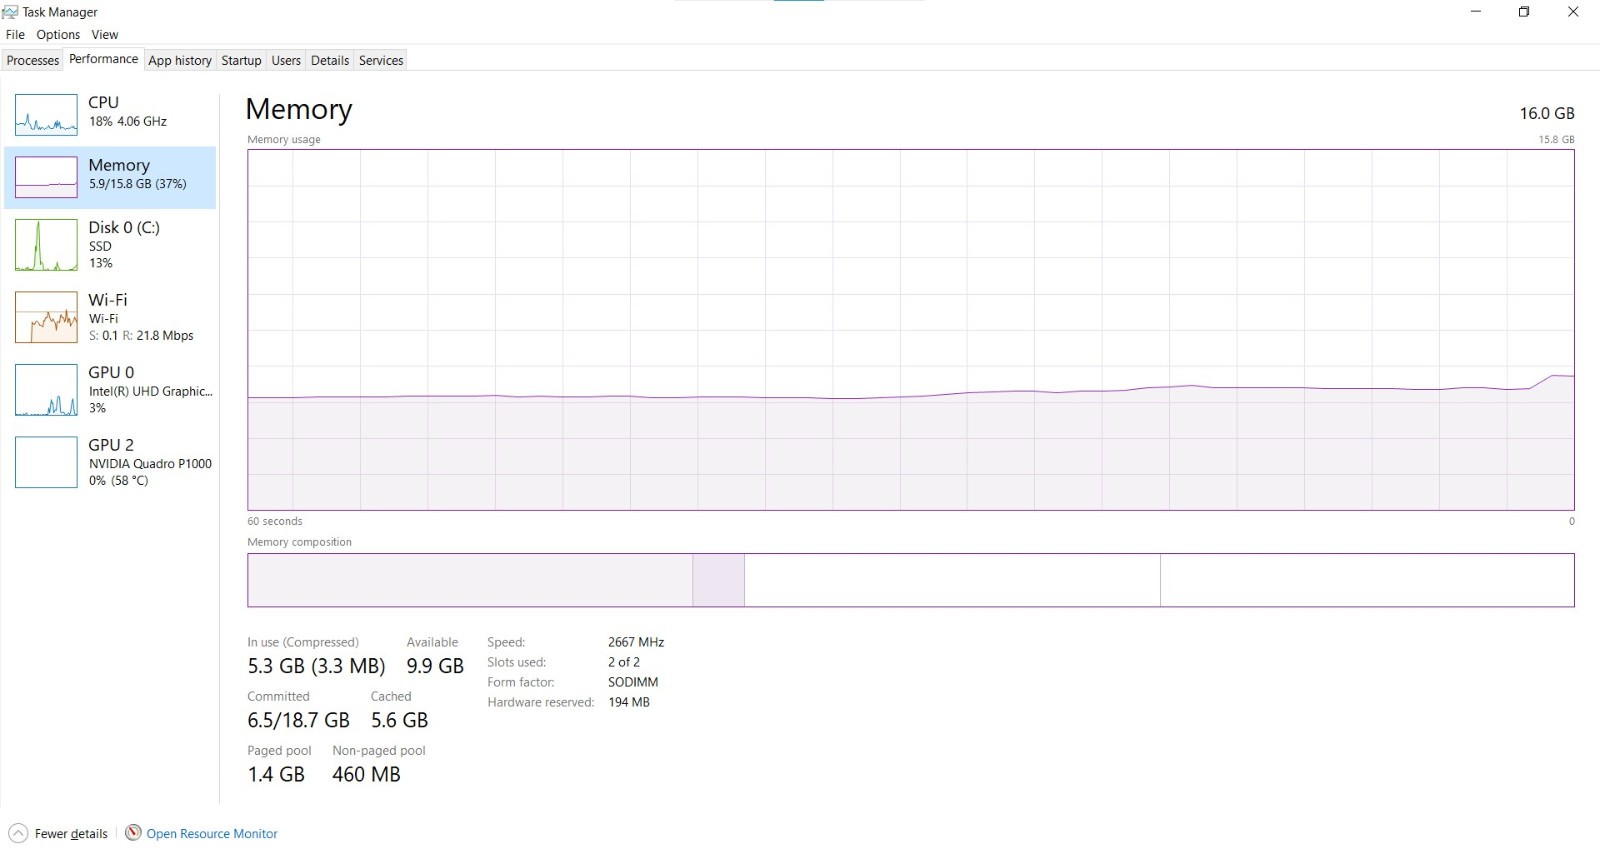Viewport: 1600px width, 858px height.
Task: Select the Performance tab
Action: [x=104, y=59]
